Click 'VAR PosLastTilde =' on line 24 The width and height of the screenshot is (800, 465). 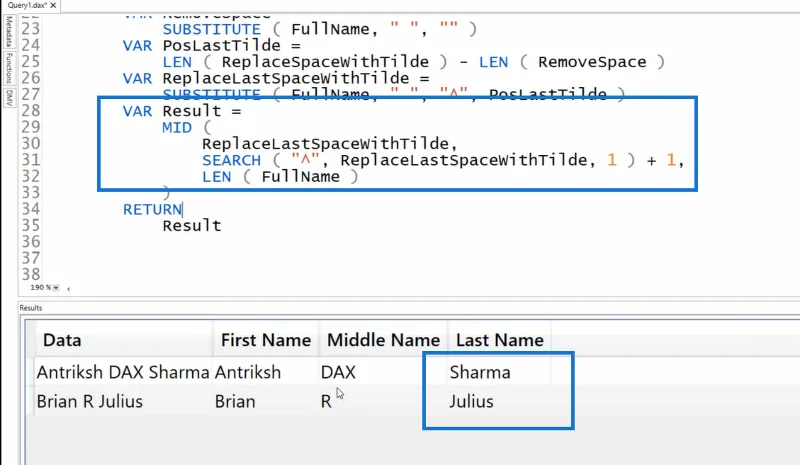coord(211,45)
